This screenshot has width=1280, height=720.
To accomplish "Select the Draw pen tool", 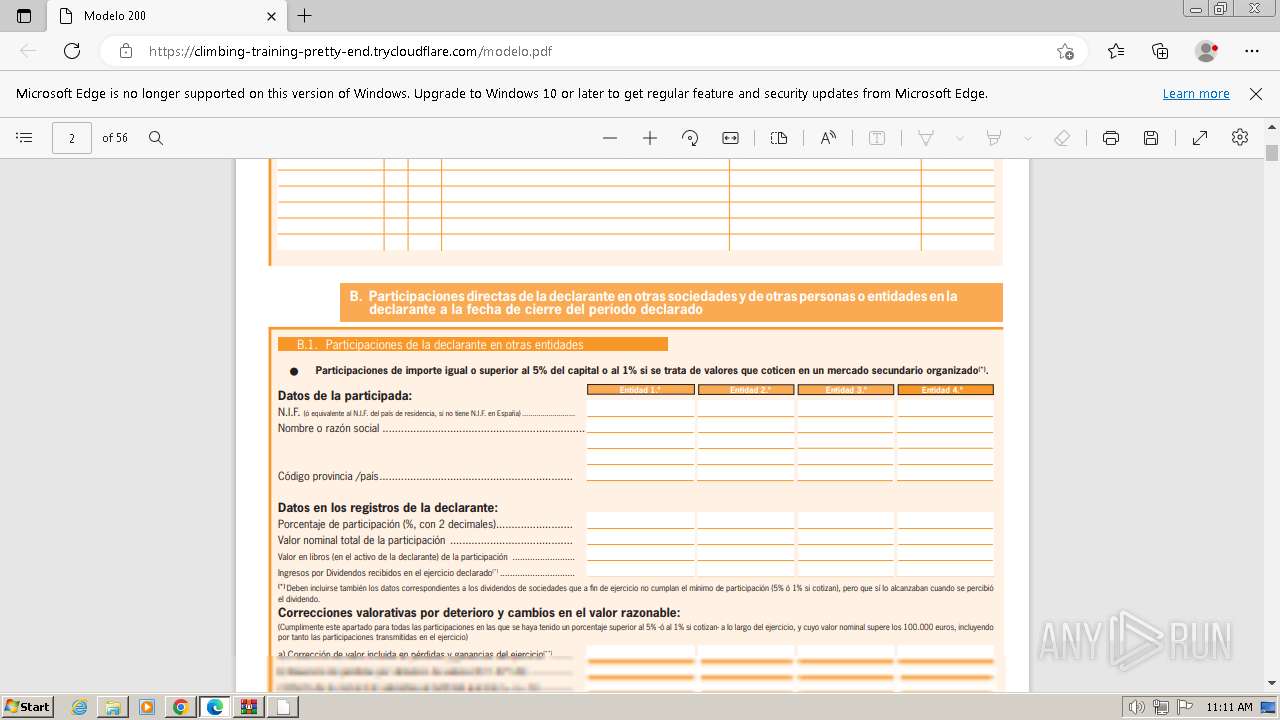I will [926, 138].
